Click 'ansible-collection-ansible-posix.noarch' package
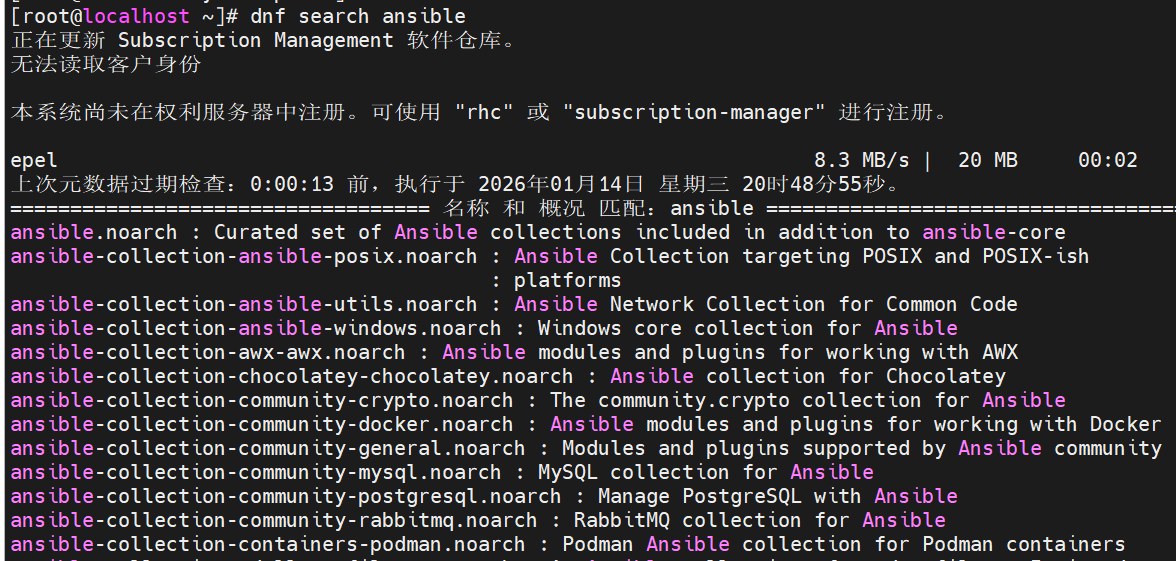The width and height of the screenshot is (1176, 561). [244, 256]
